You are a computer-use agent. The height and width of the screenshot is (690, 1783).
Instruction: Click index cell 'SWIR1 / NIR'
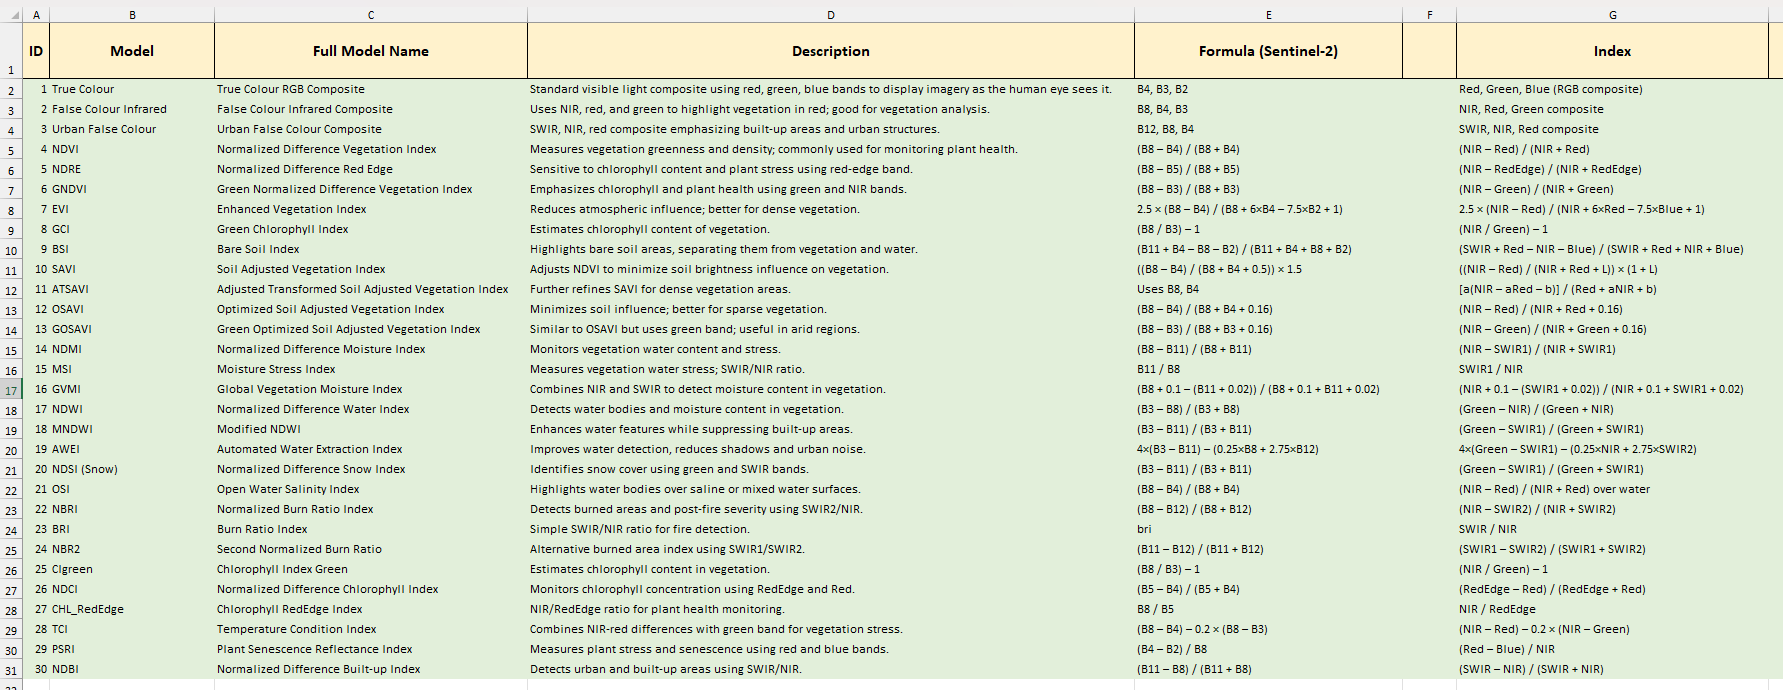click(x=1612, y=369)
